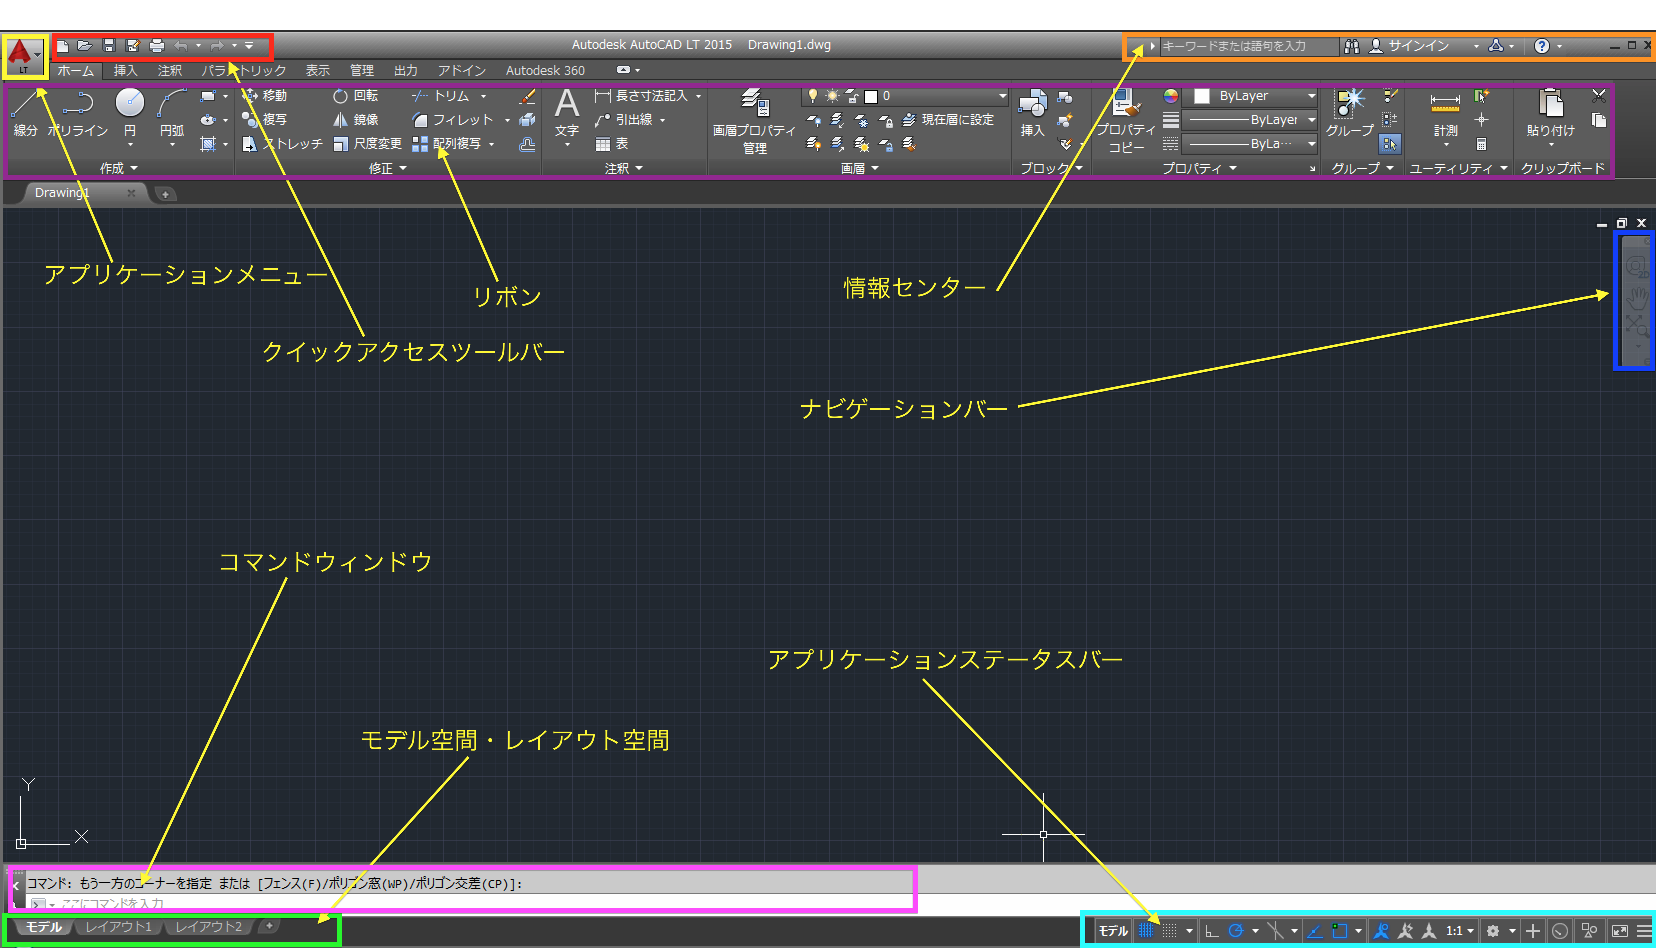Click Plot printer icon in quick access toolbar
Screen dimensions: 1659x951
[157, 46]
